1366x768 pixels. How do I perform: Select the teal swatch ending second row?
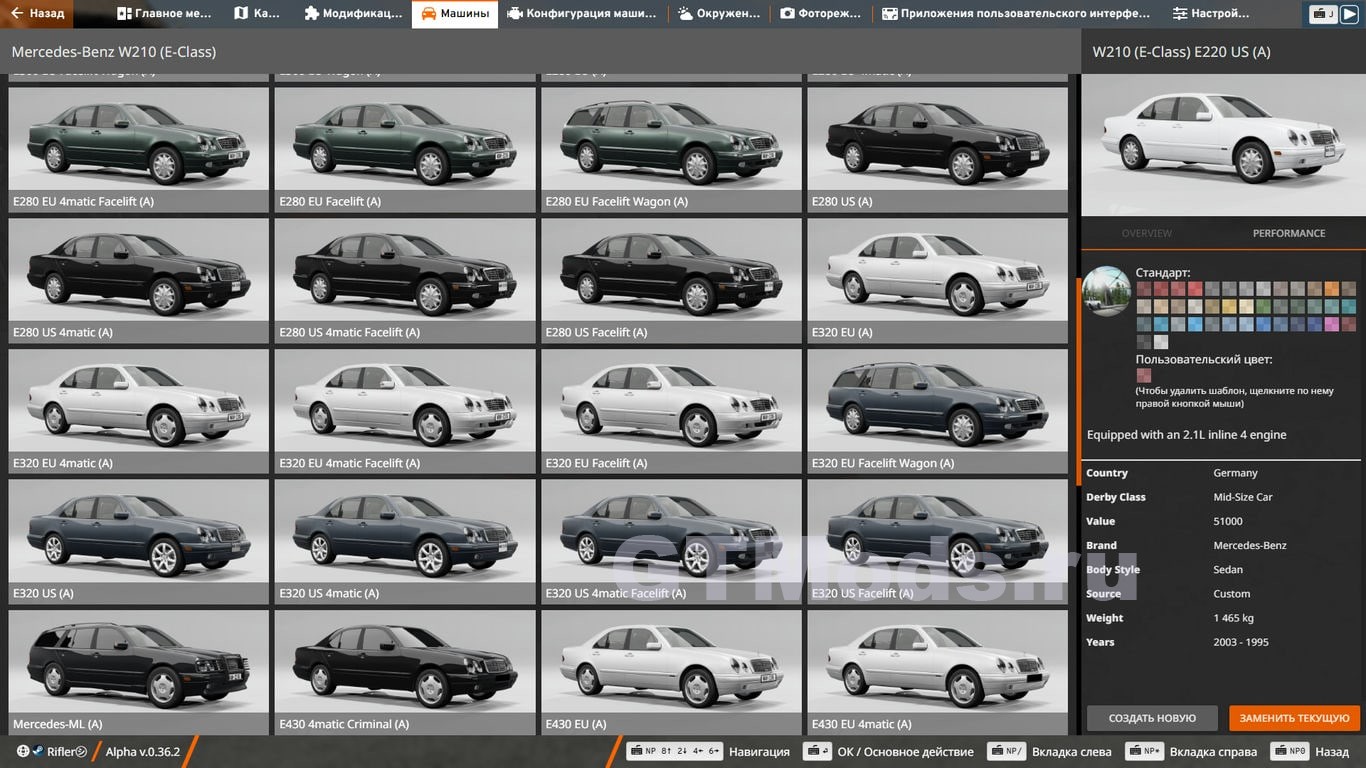tap(1349, 306)
